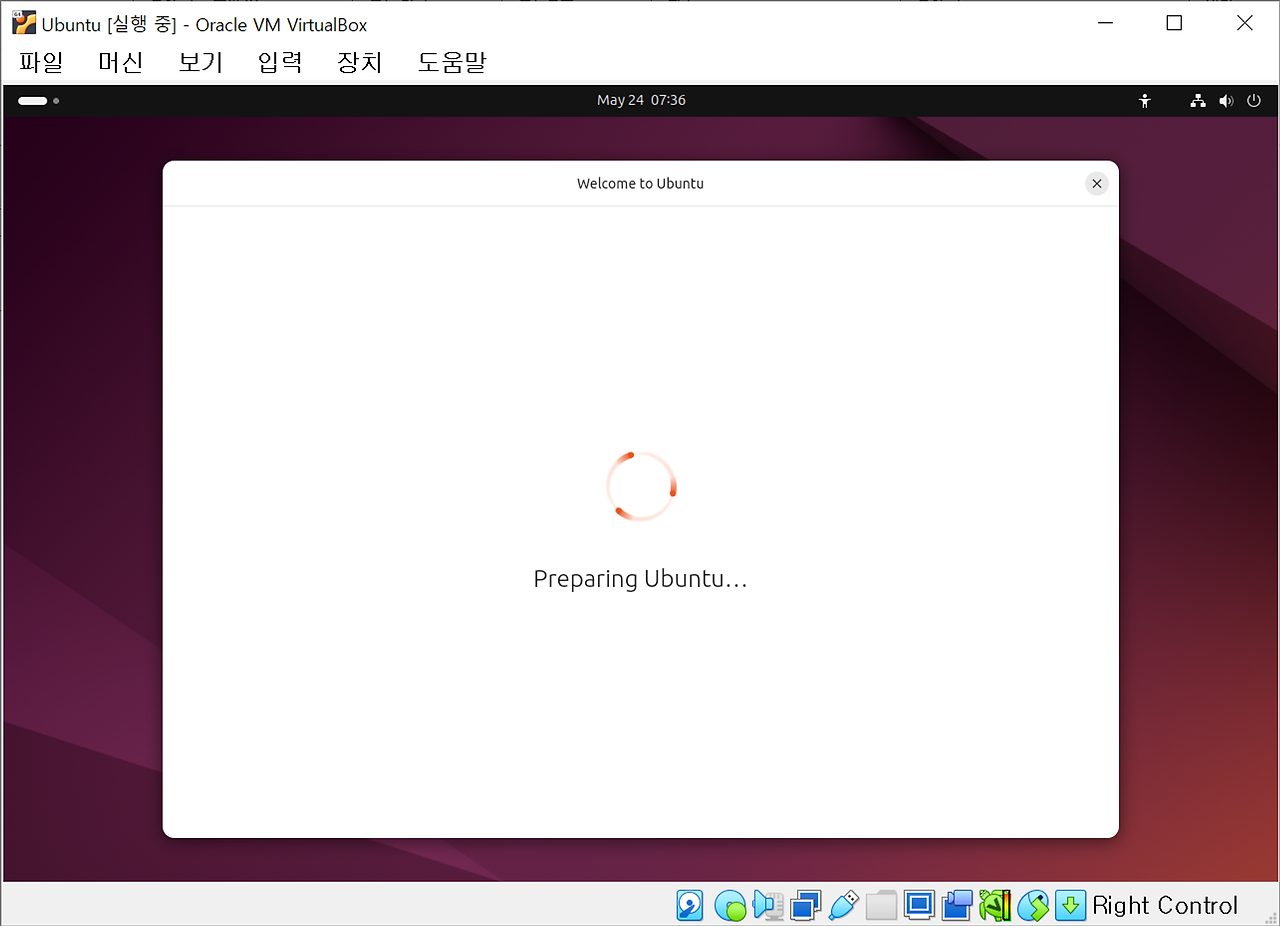Maximize the VirtualBox window
1280x926 pixels.
[x=1174, y=23]
